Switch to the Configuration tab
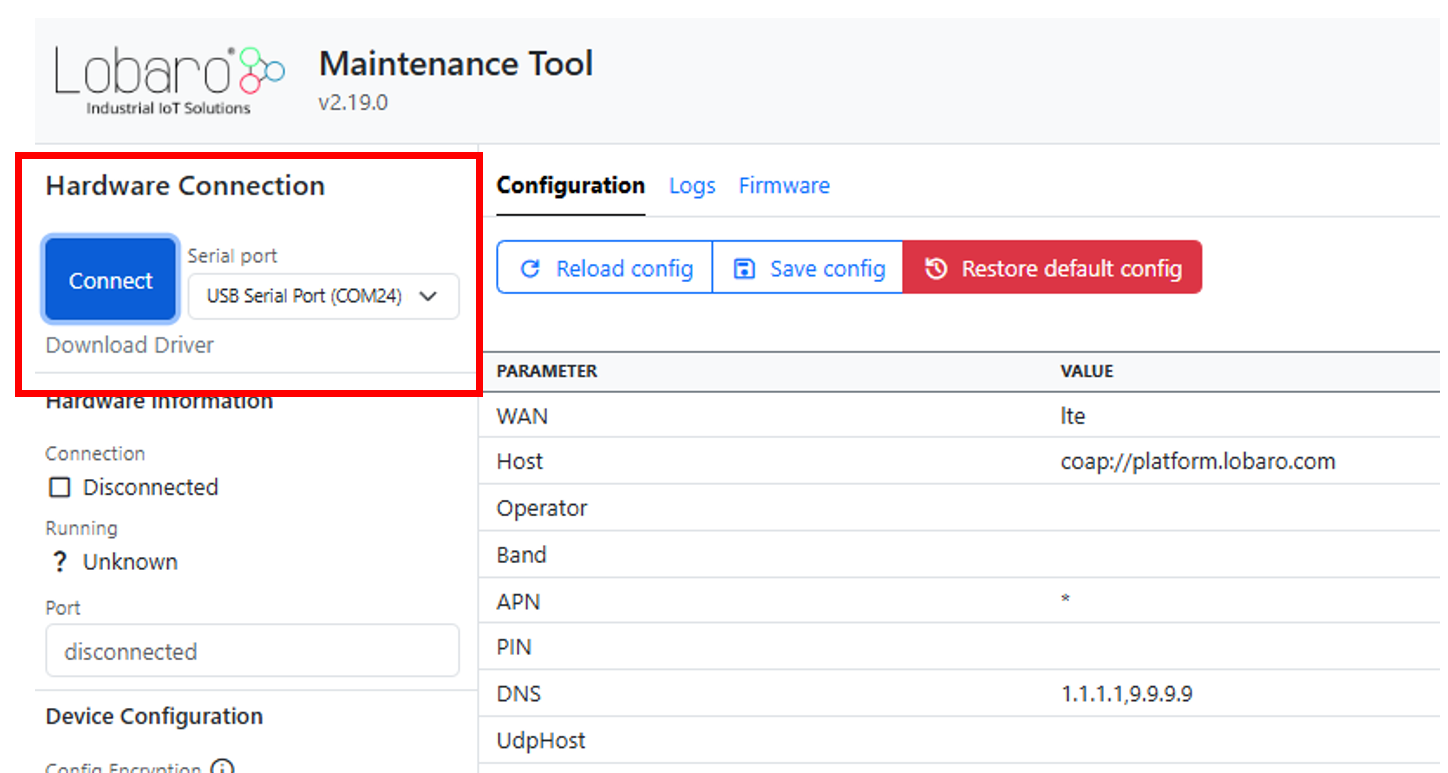 (x=570, y=186)
